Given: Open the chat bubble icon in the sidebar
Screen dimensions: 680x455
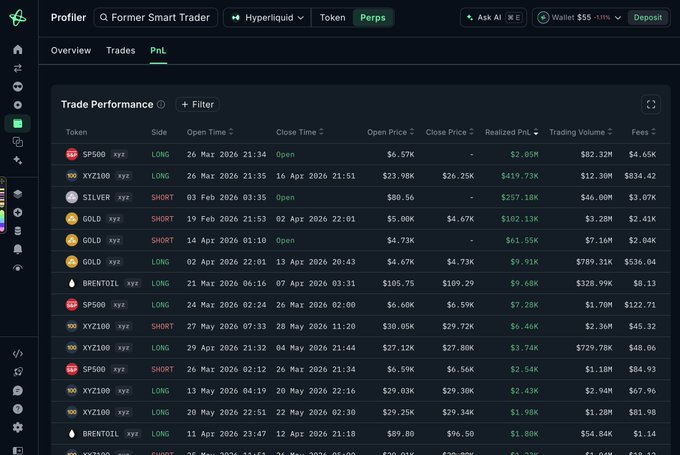Looking at the screenshot, I should (x=18, y=391).
